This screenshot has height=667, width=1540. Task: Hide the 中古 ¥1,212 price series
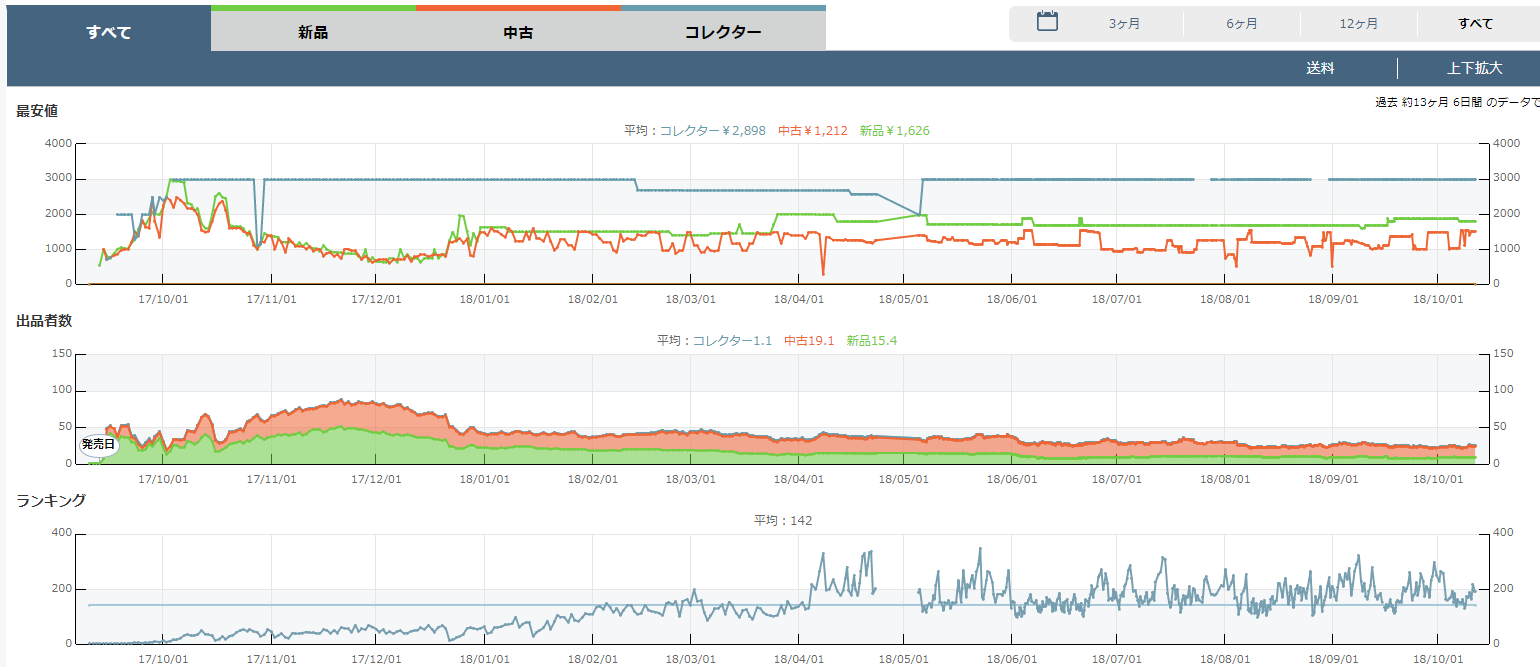(813, 131)
